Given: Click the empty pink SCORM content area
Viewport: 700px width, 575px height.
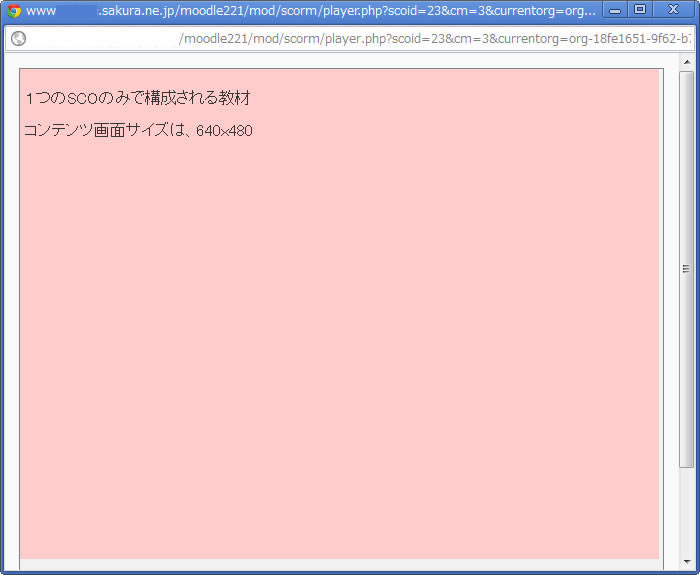Looking at the screenshot, I should (340, 350).
